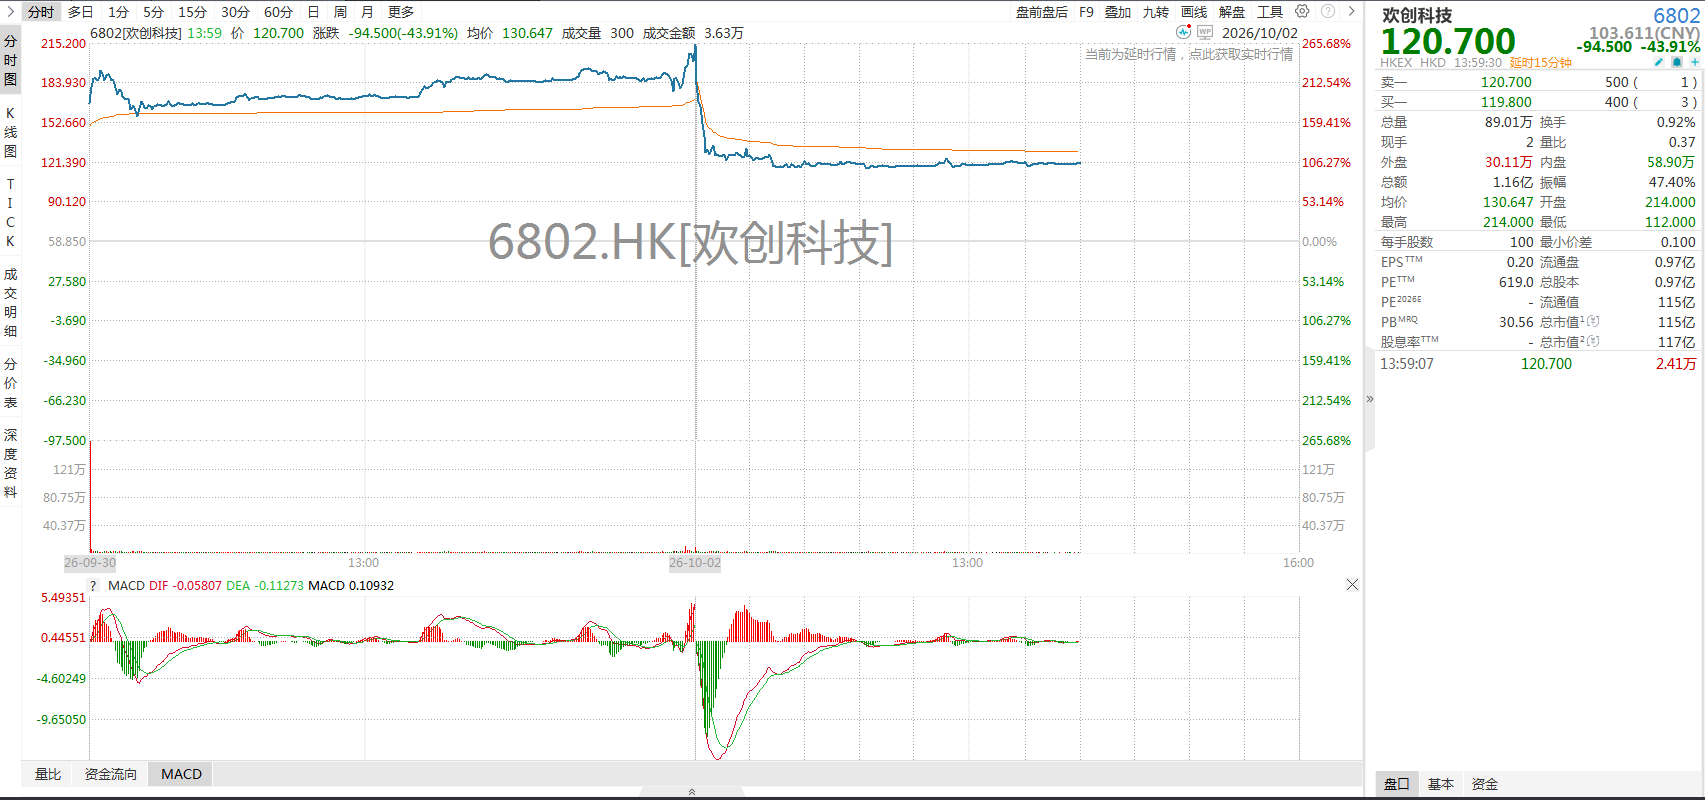This screenshot has width=1705, height=800.
Task: Click the WP monitor icon
Action: [x=1205, y=32]
